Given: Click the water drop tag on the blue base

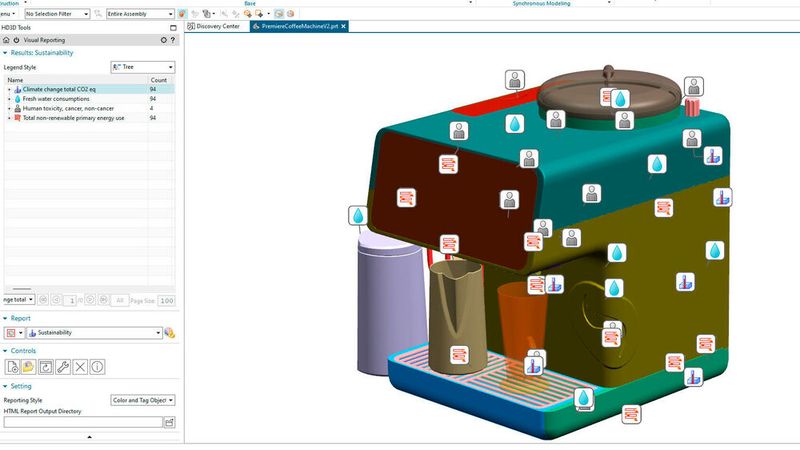Looking at the screenshot, I should pos(584,398).
